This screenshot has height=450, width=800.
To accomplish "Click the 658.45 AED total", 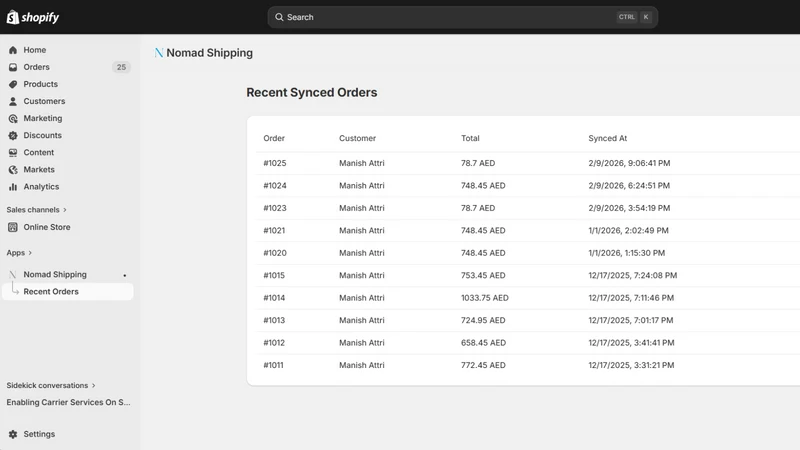I will click(483, 343).
